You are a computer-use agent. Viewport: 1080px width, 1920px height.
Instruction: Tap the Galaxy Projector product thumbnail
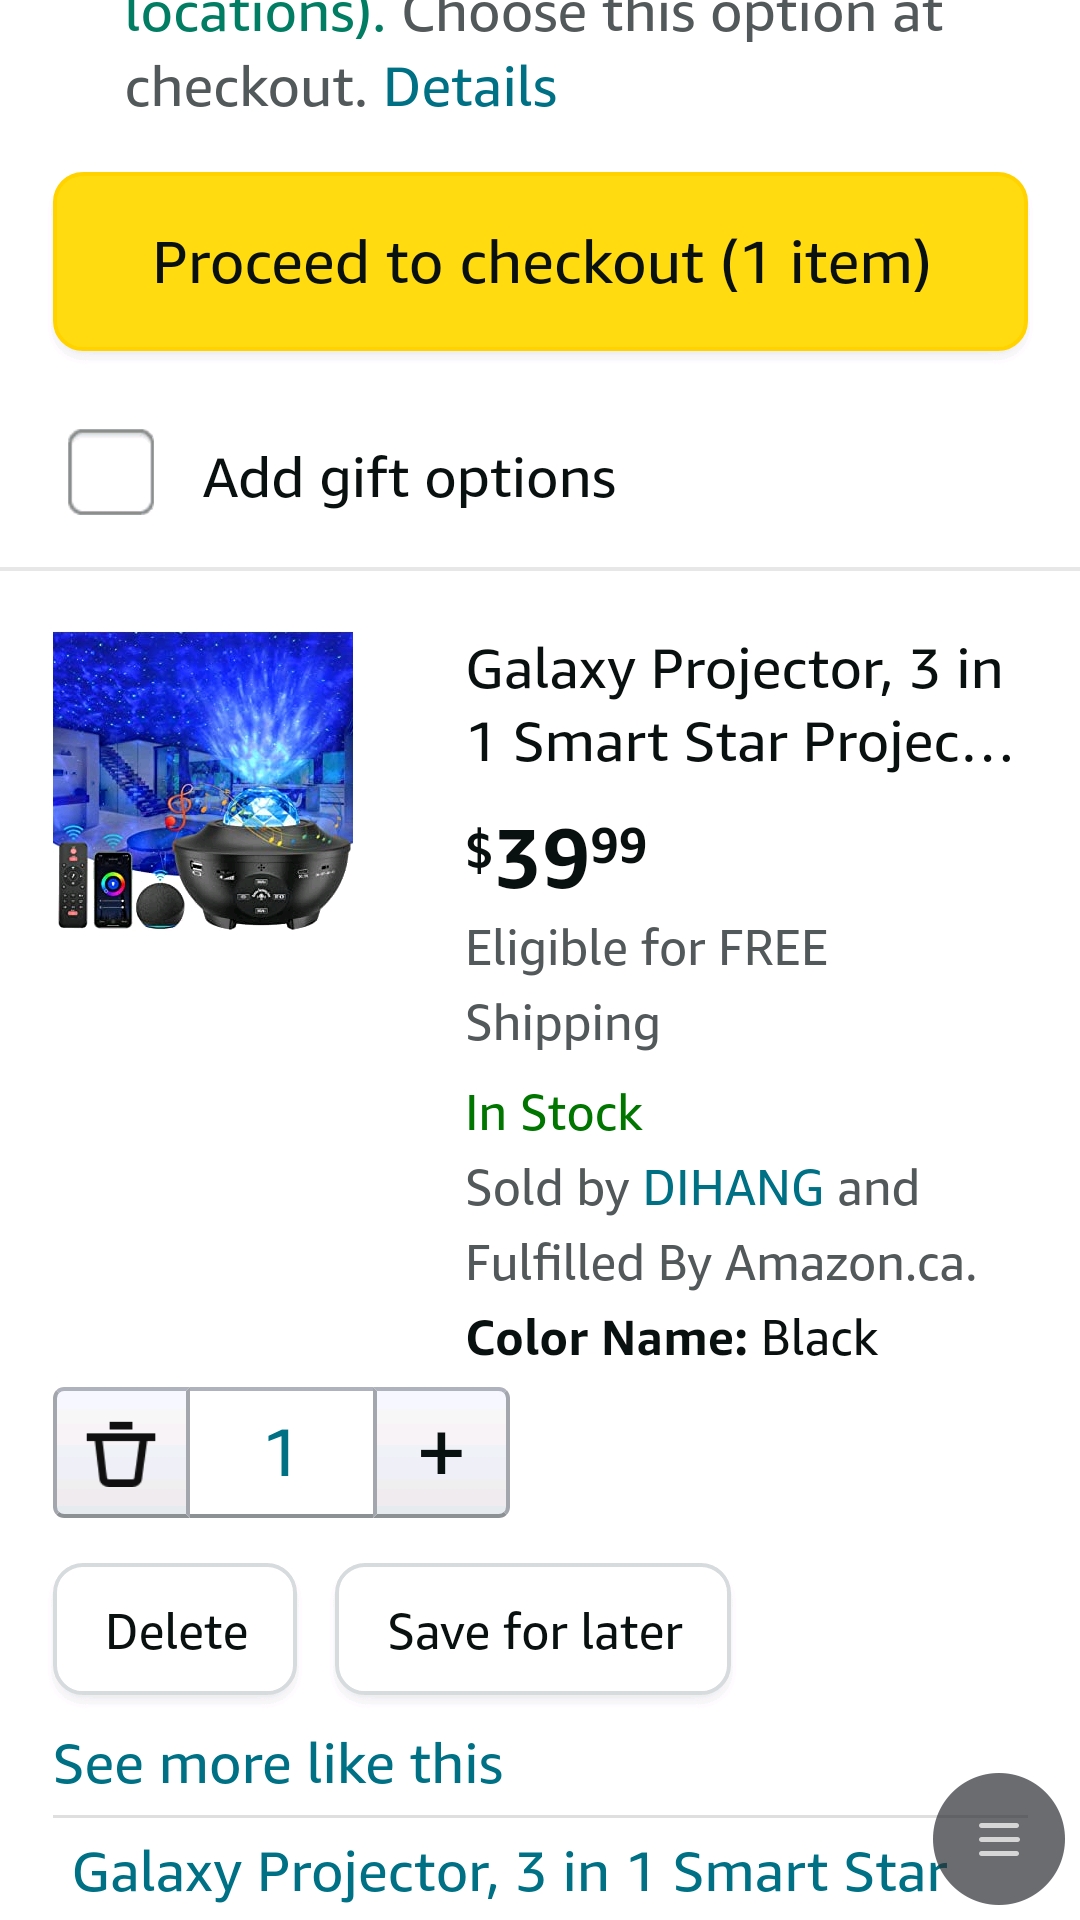[203, 781]
